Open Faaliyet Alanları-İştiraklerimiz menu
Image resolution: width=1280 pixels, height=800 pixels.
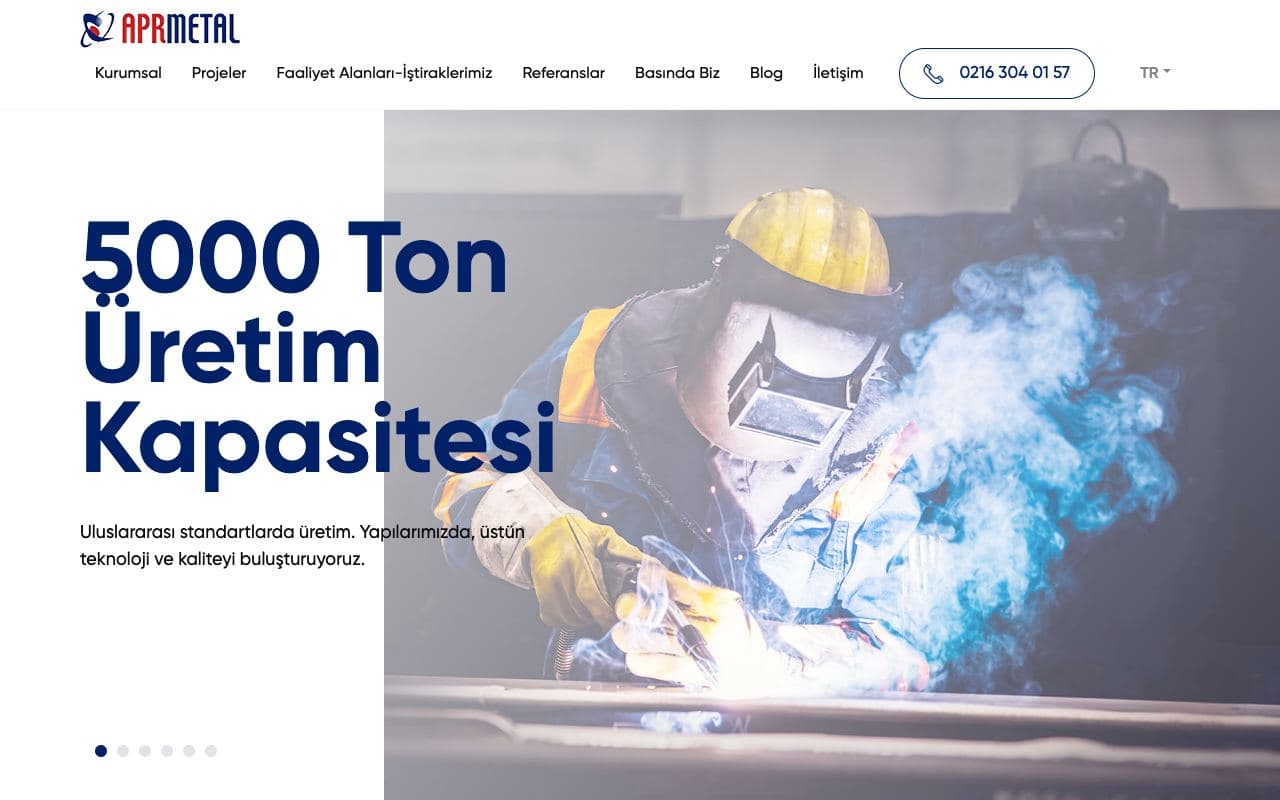384,73
